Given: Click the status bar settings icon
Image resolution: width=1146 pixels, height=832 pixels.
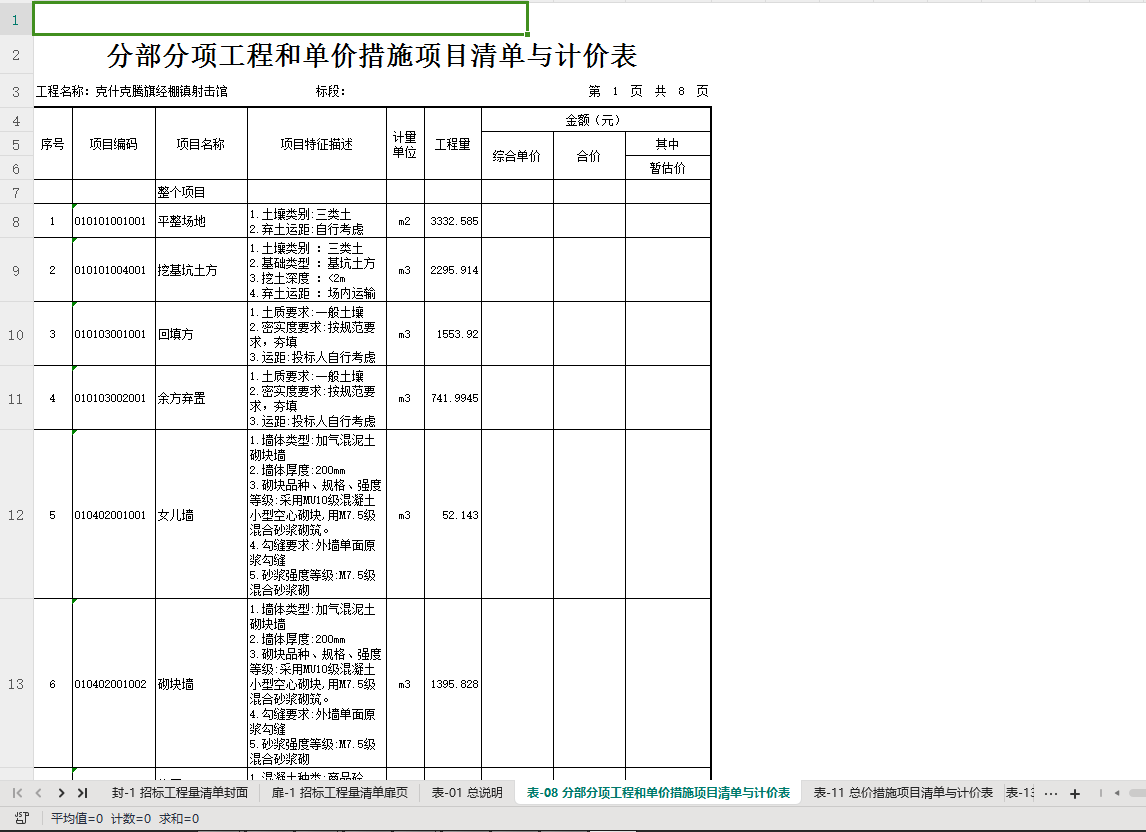Looking at the screenshot, I should tap(22, 818).
